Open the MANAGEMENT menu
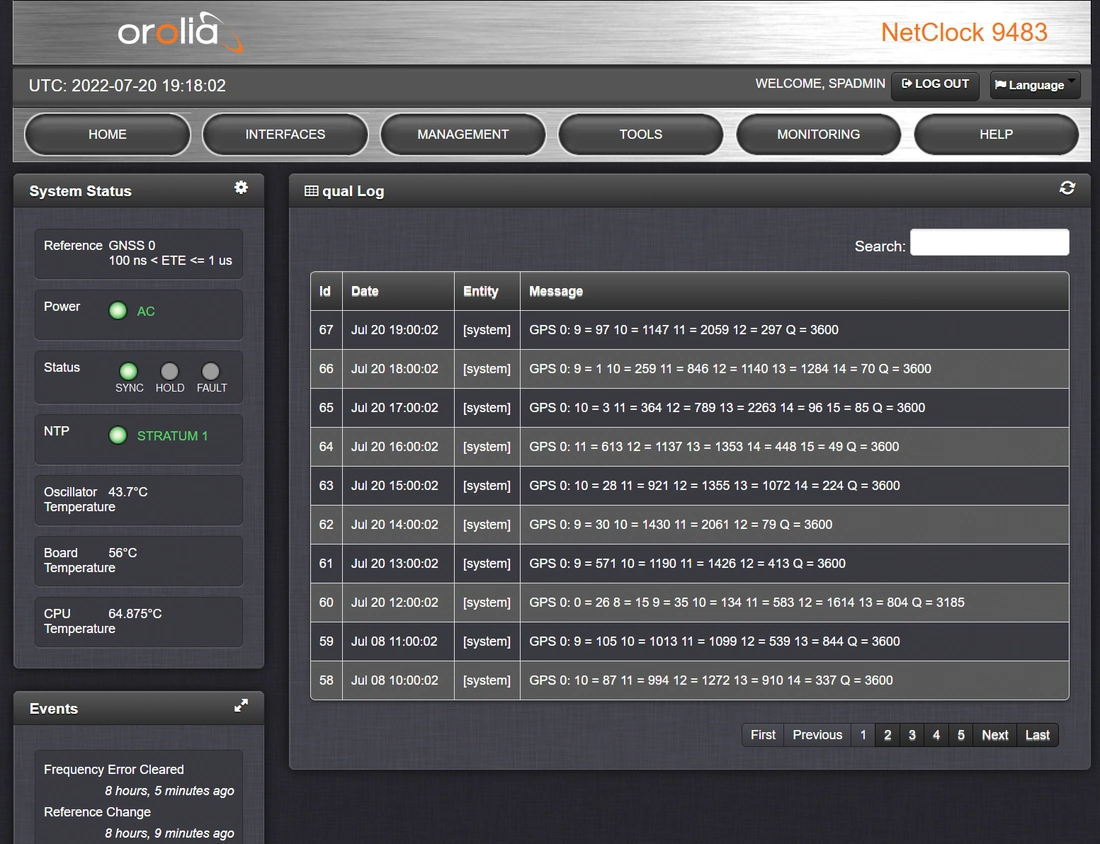The height and width of the screenshot is (844, 1100). (x=463, y=134)
